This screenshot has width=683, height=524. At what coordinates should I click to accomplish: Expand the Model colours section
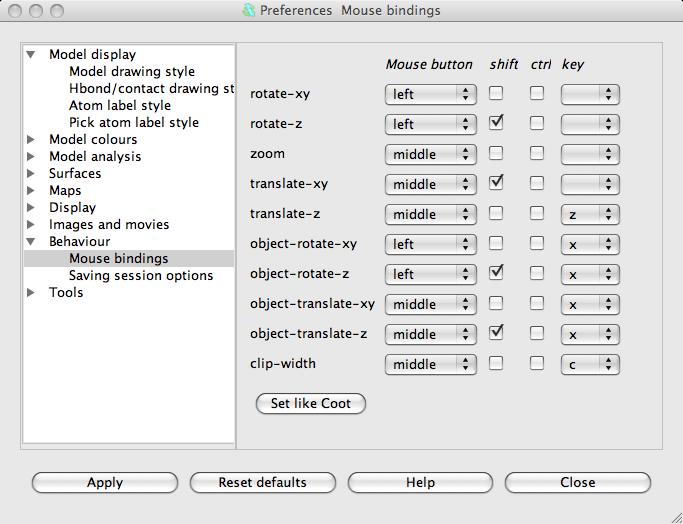coord(31,140)
